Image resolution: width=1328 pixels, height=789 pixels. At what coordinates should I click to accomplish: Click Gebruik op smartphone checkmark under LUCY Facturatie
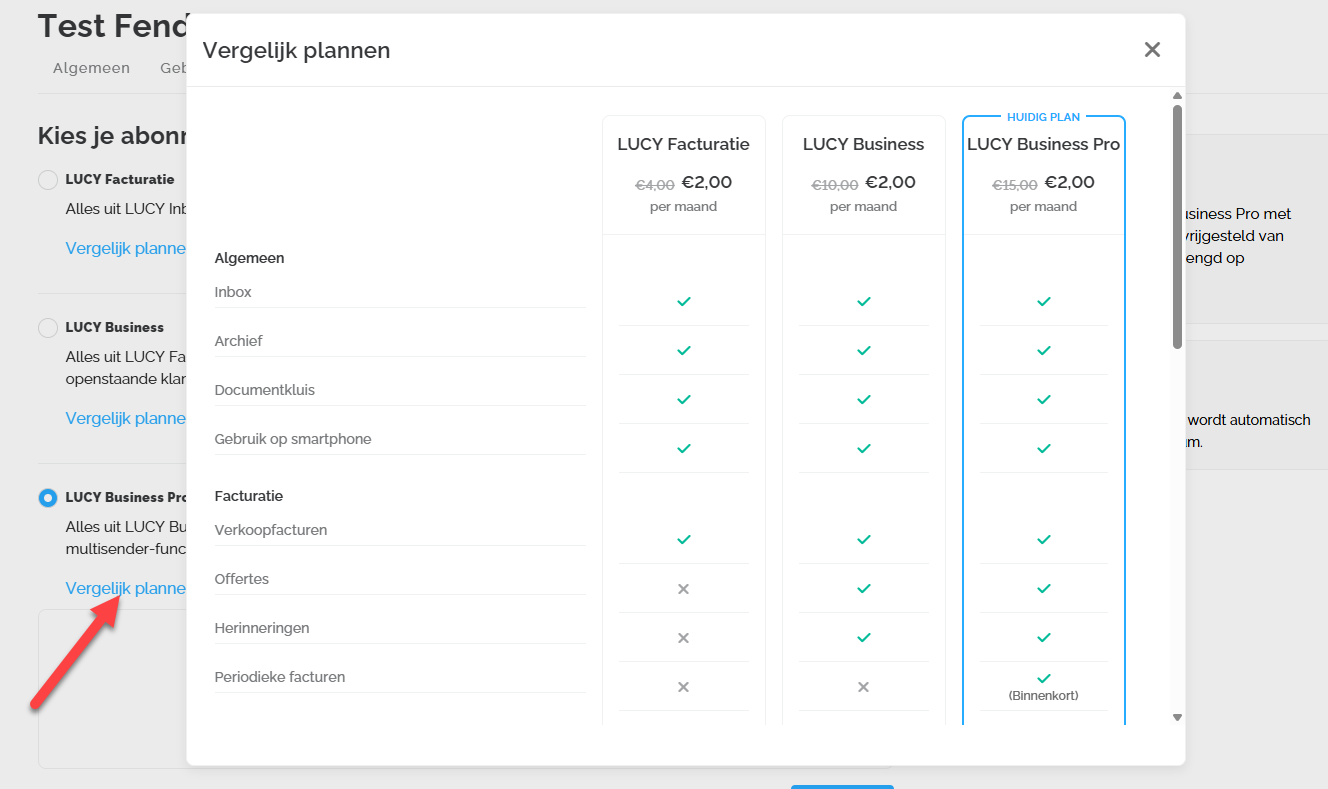pos(684,448)
